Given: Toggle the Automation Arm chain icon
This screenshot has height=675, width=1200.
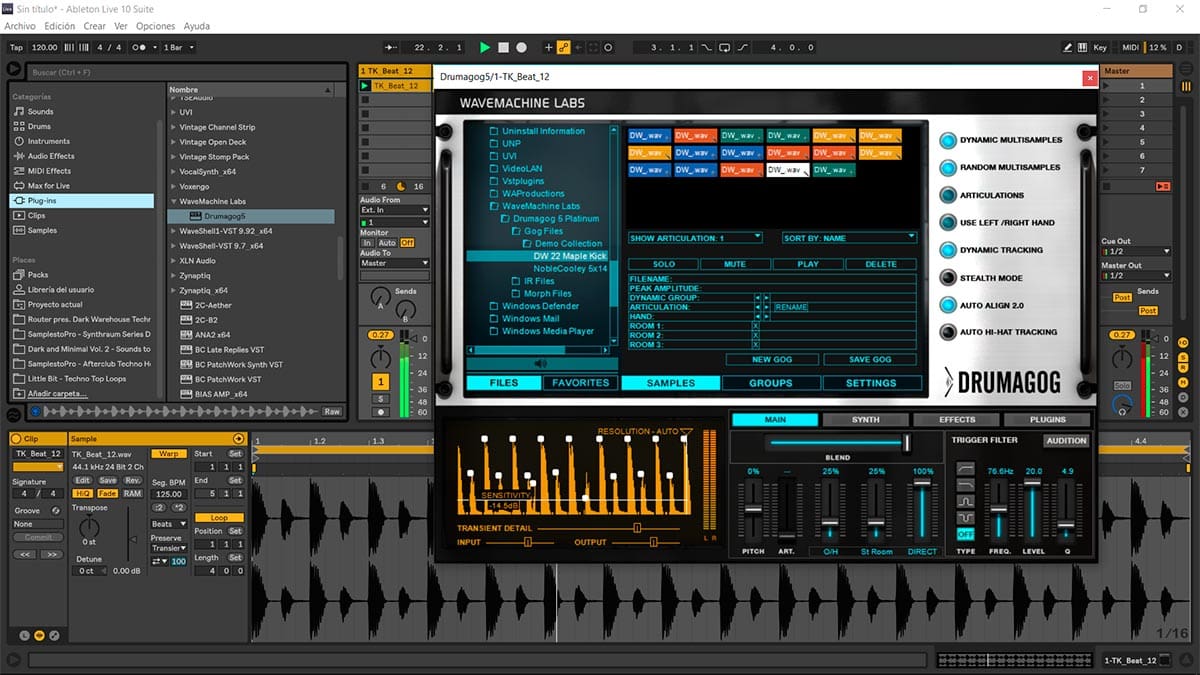Looking at the screenshot, I should [x=563, y=47].
